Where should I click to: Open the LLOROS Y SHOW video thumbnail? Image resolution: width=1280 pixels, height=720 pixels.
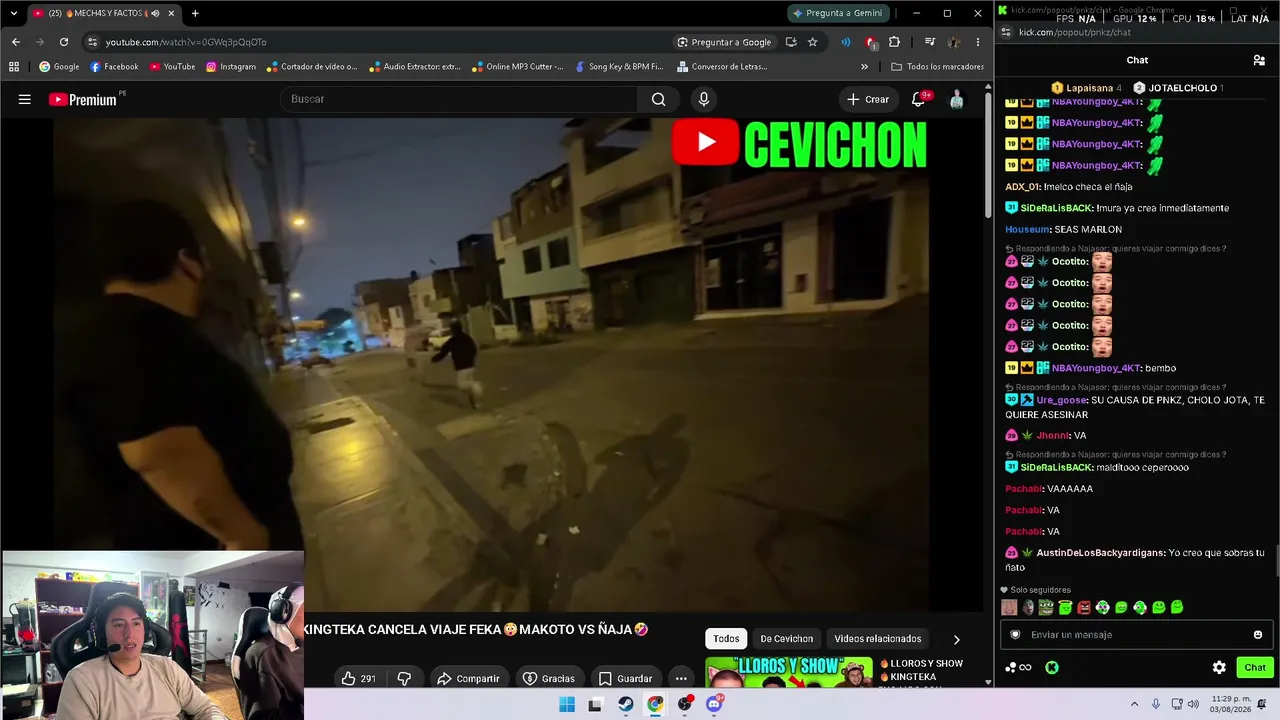(x=789, y=673)
